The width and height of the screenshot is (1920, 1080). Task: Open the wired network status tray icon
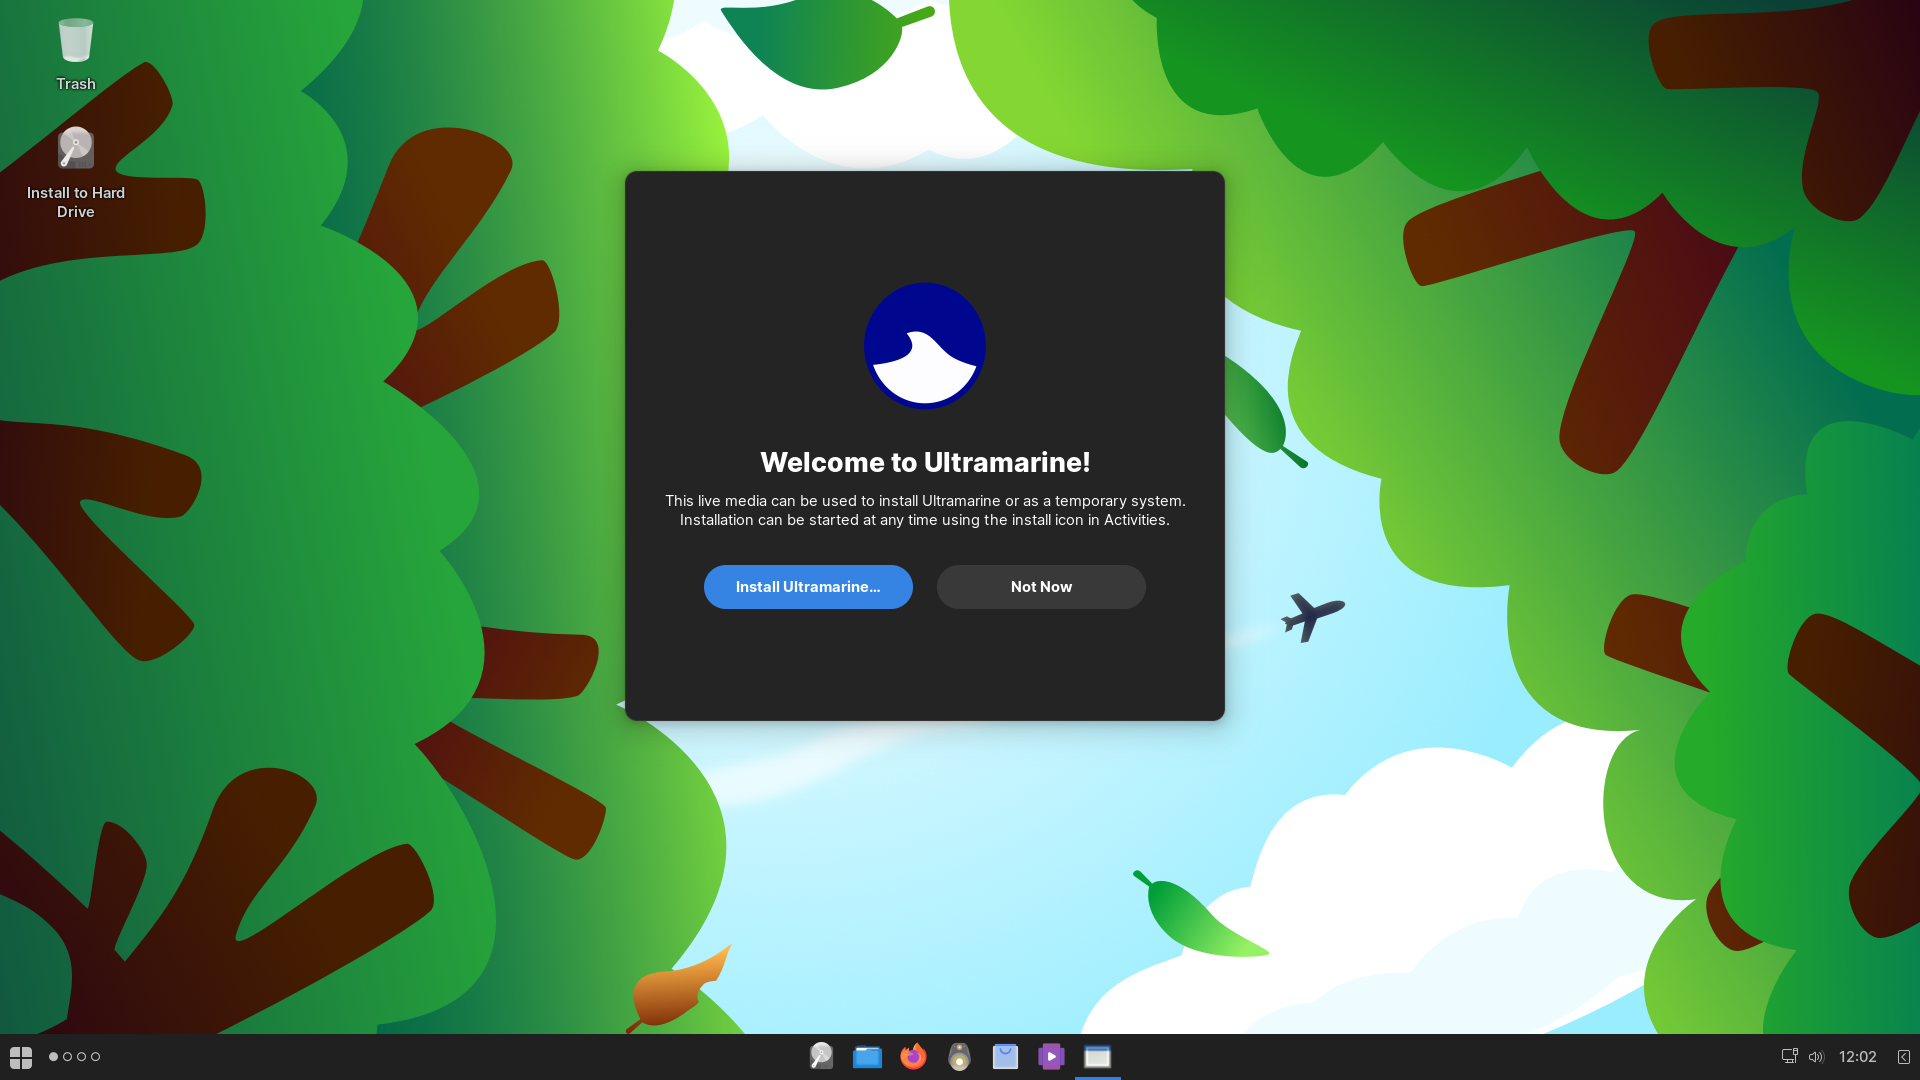[1790, 1056]
